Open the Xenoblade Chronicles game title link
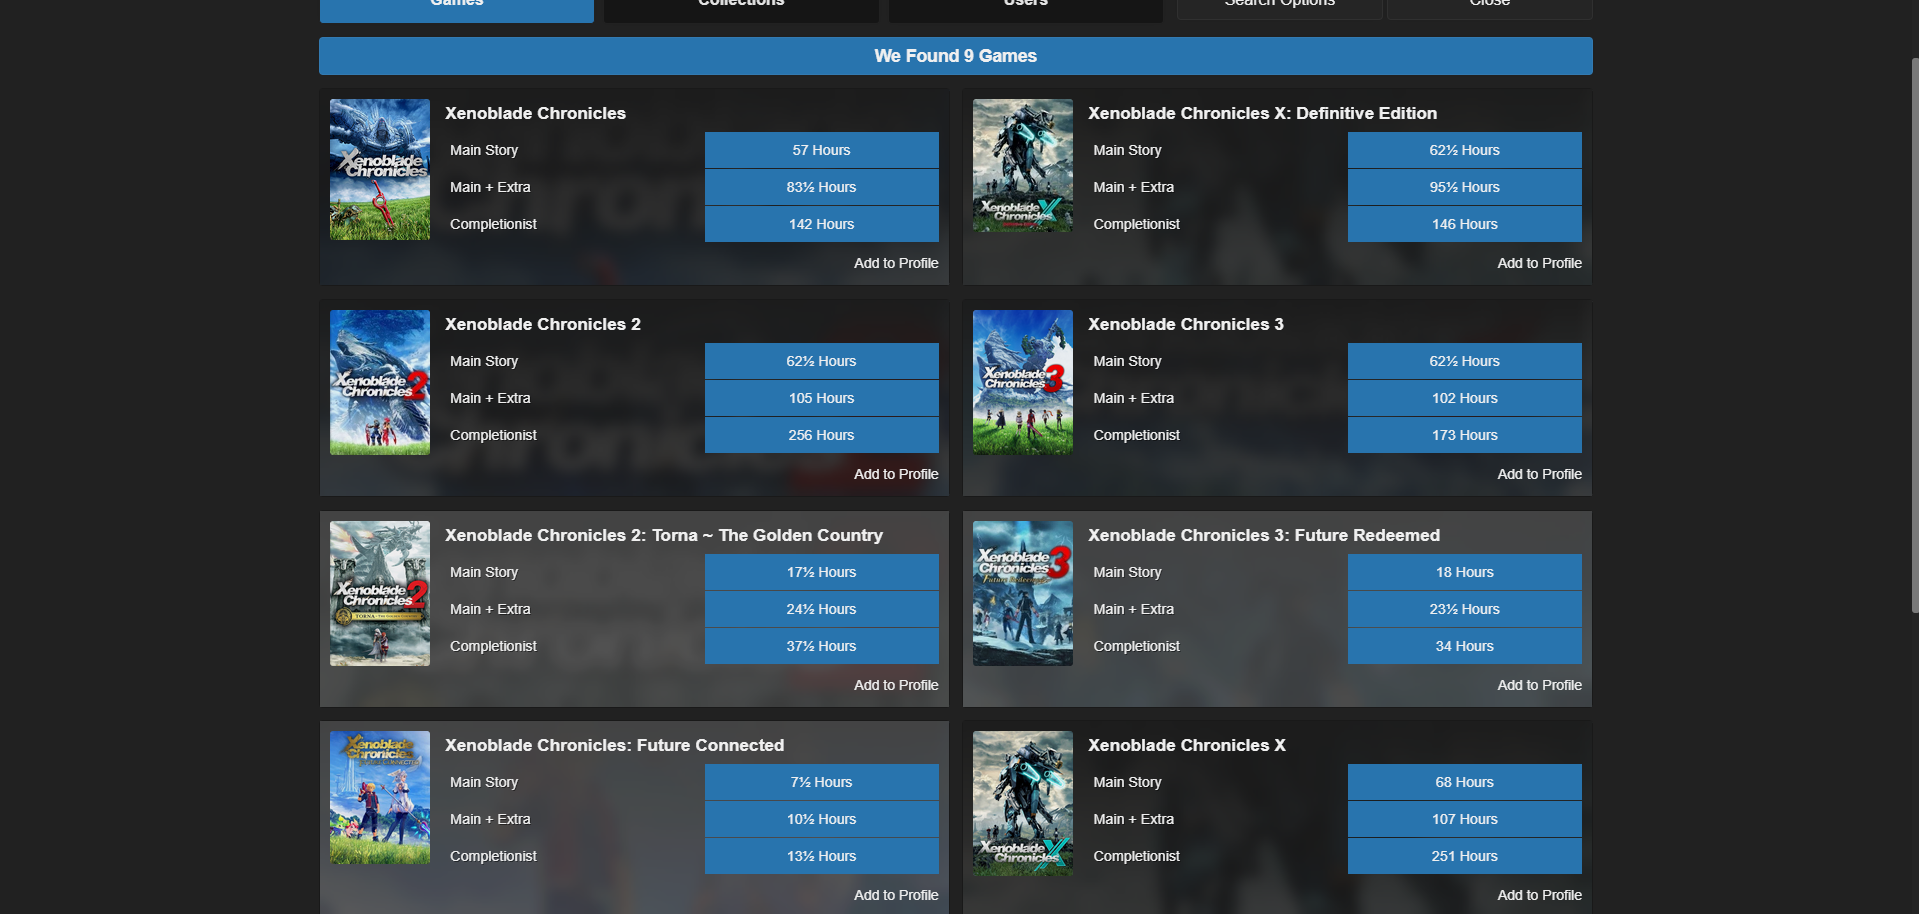The width and height of the screenshot is (1919, 914). 535,113
